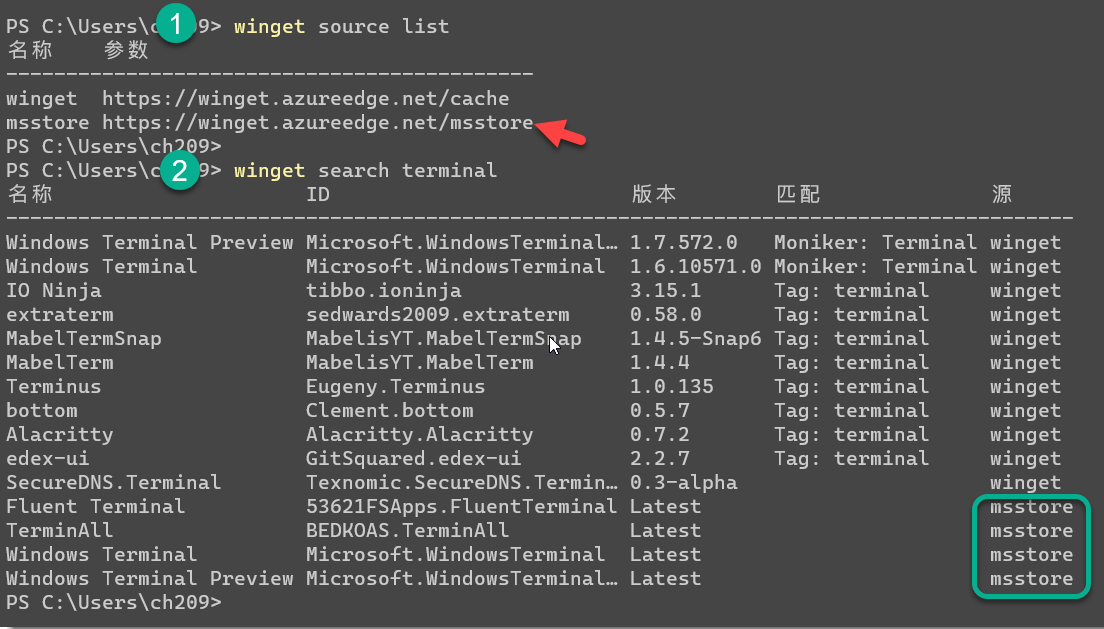Click "名称" header above the source list
Viewport: 1104px width, 629px height.
click(30, 50)
